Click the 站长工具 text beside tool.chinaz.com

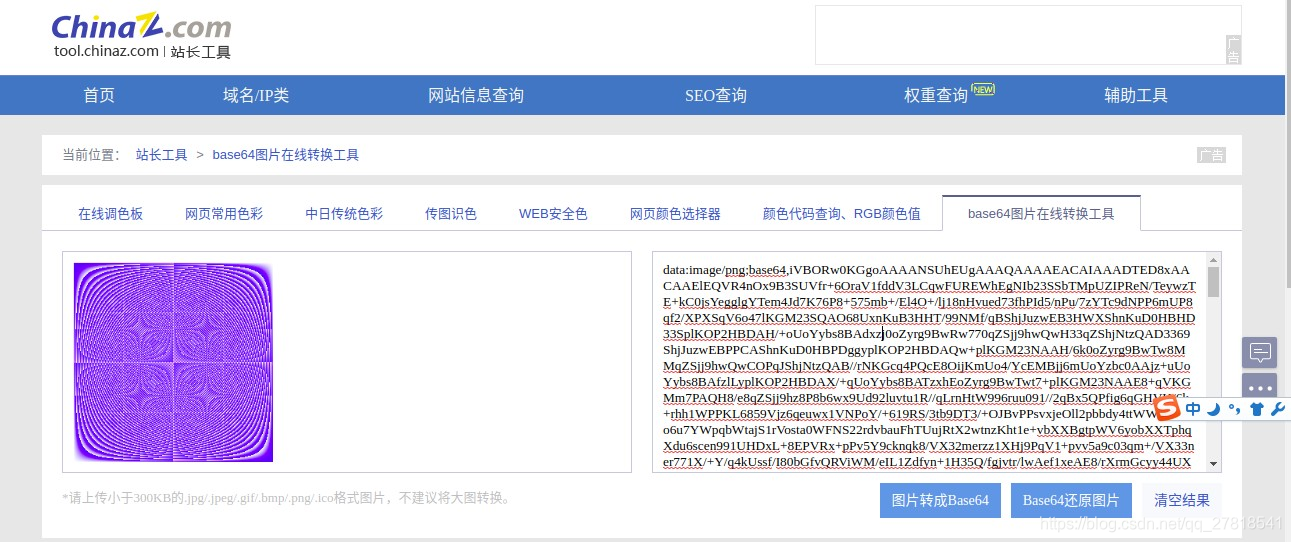[201, 52]
